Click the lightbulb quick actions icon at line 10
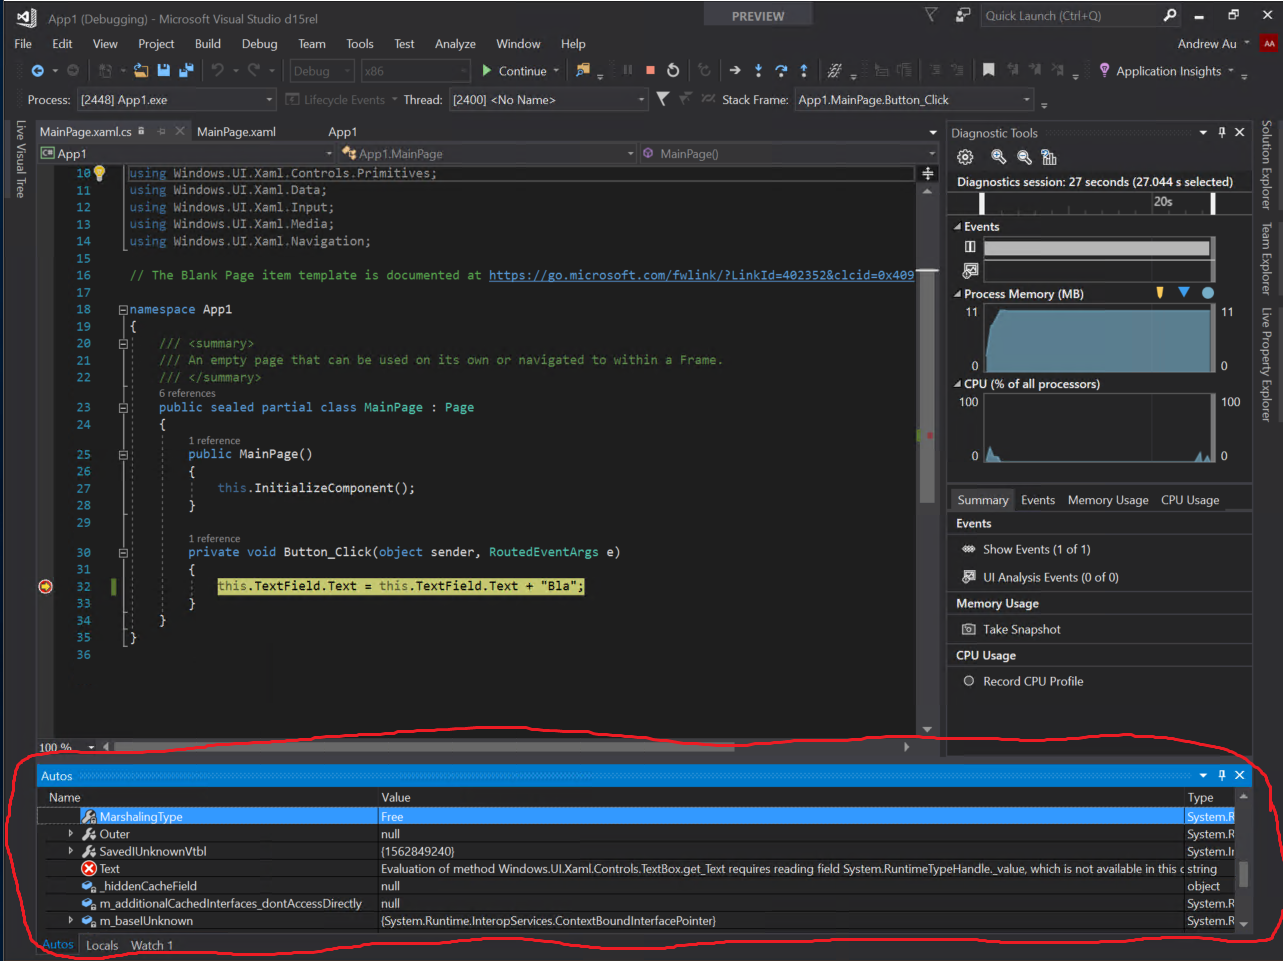 coord(99,173)
